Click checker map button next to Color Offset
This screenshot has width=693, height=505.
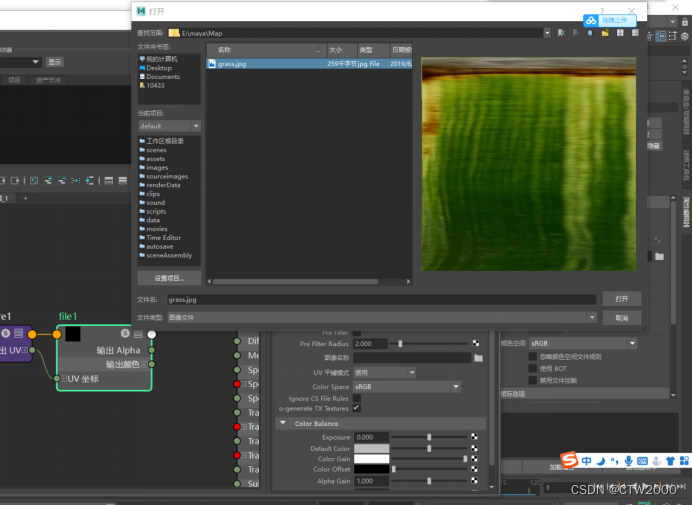[x=474, y=469]
